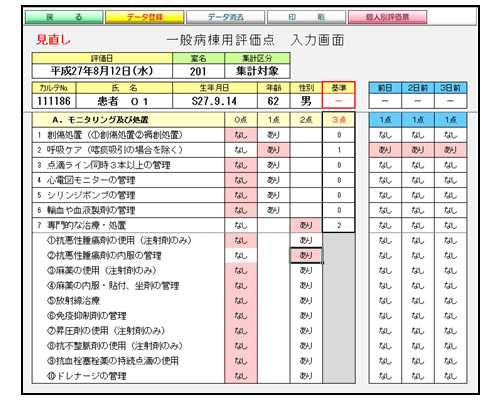Screen dimensions: 500x400
Task: Click the 印刷 print button
Action: 306,17
